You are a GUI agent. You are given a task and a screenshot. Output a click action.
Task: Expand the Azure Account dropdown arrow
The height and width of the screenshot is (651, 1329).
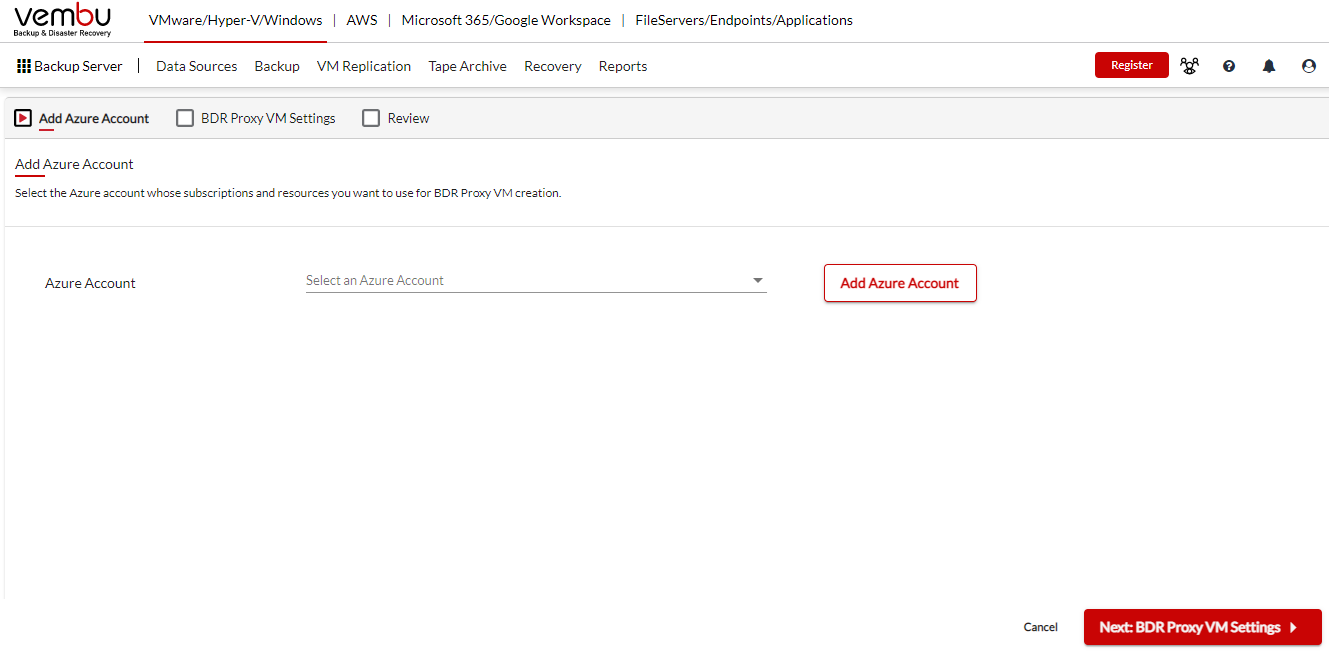click(x=758, y=281)
